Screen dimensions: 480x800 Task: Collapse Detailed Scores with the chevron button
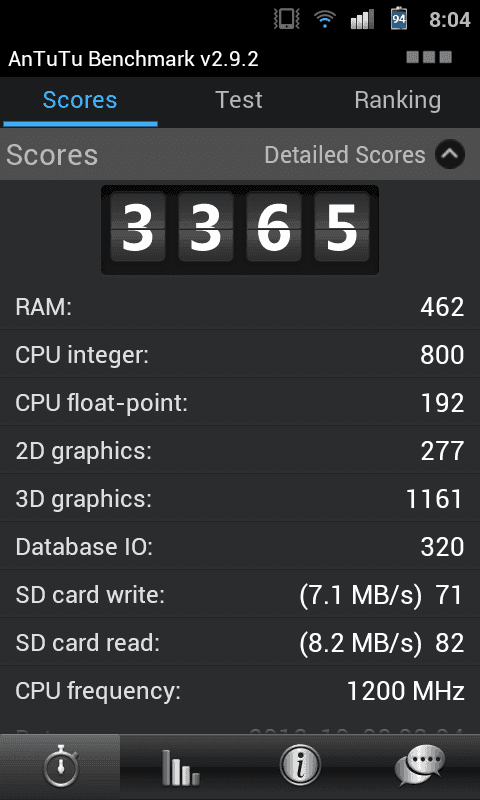[450, 155]
